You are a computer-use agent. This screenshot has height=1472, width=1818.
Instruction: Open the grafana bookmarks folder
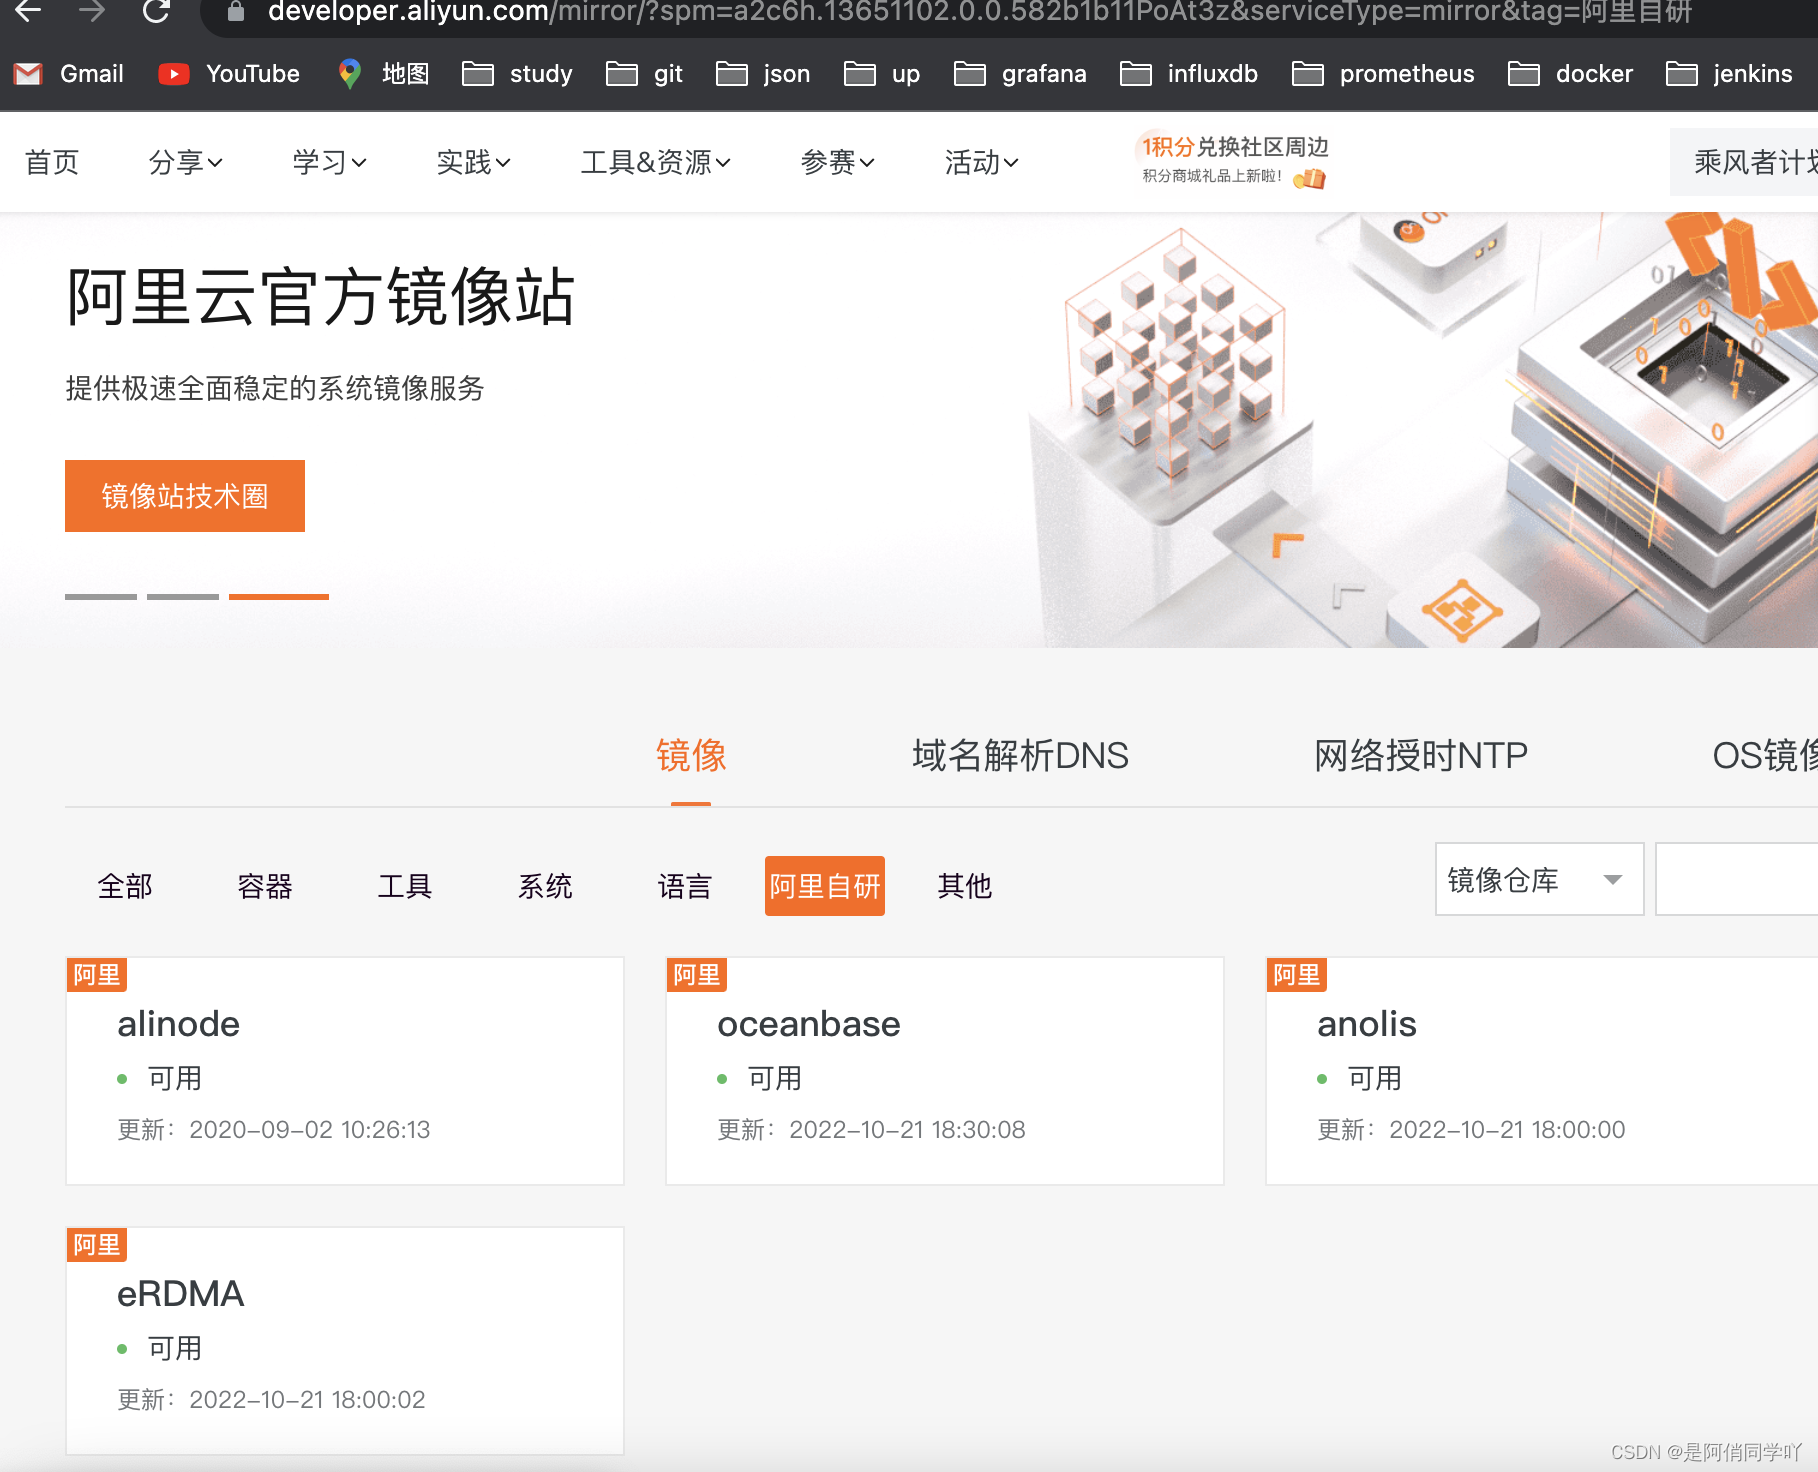coord(1021,73)
